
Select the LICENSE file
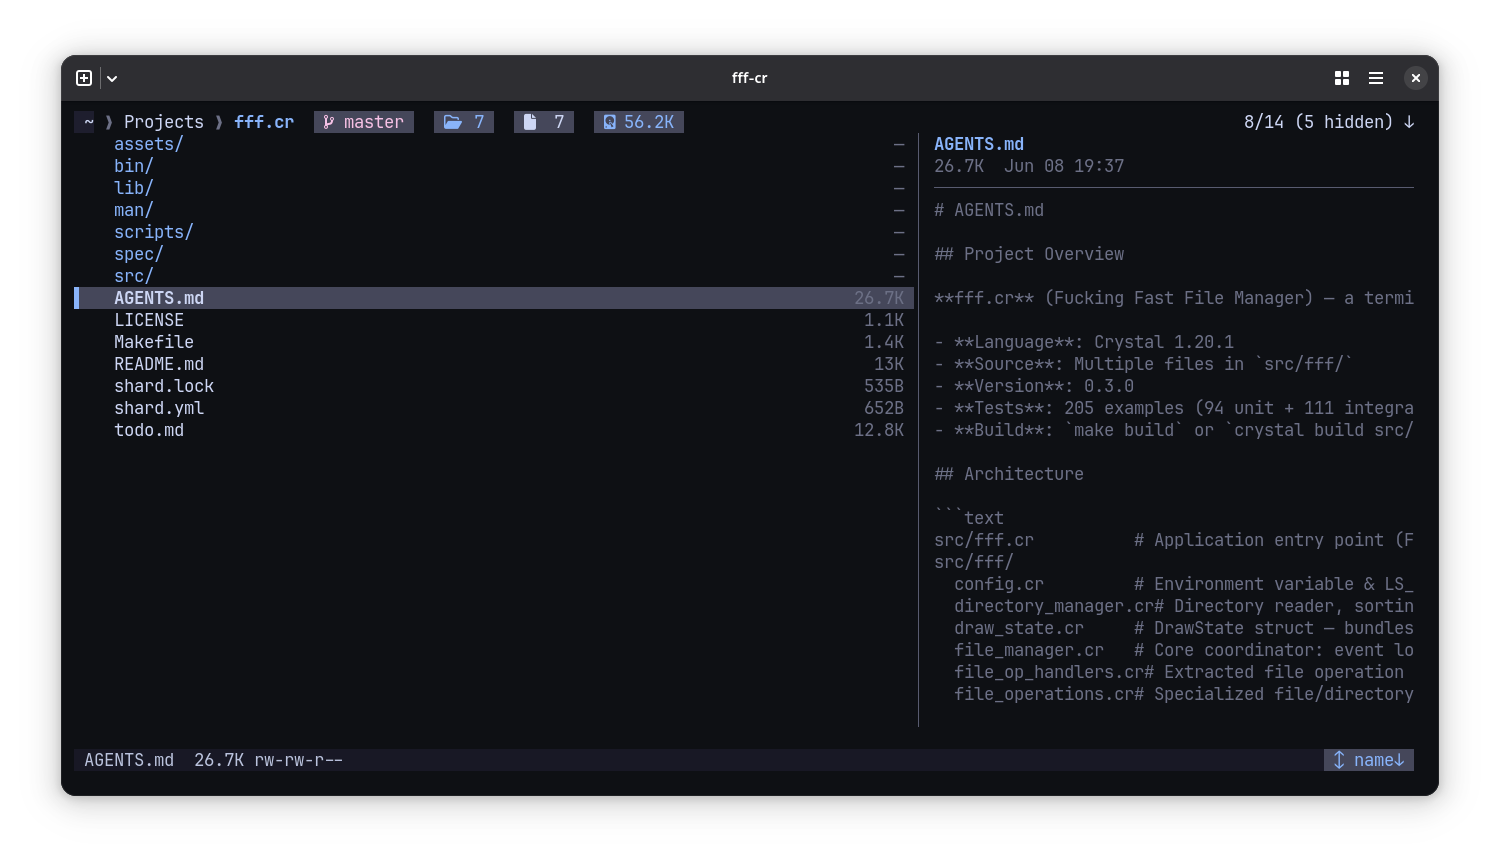pos(149,320)
